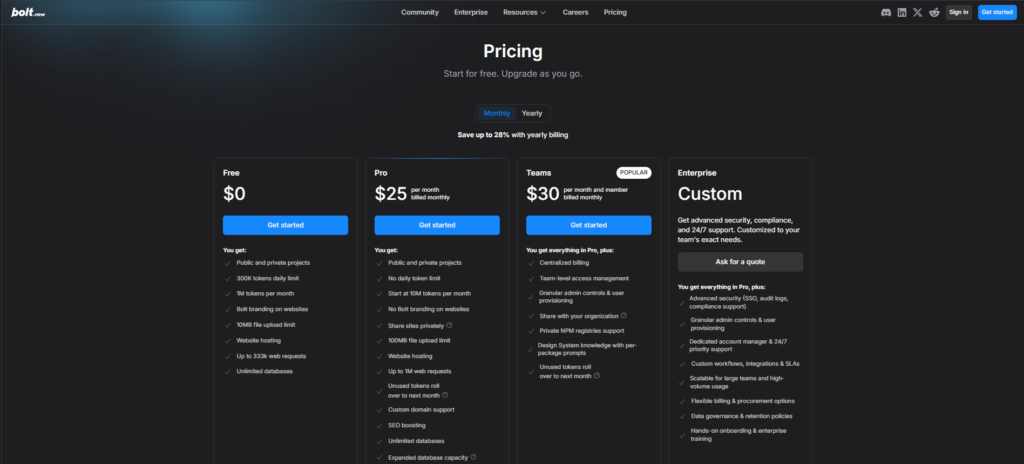Click Get started under Free plan

coord(285,225)
